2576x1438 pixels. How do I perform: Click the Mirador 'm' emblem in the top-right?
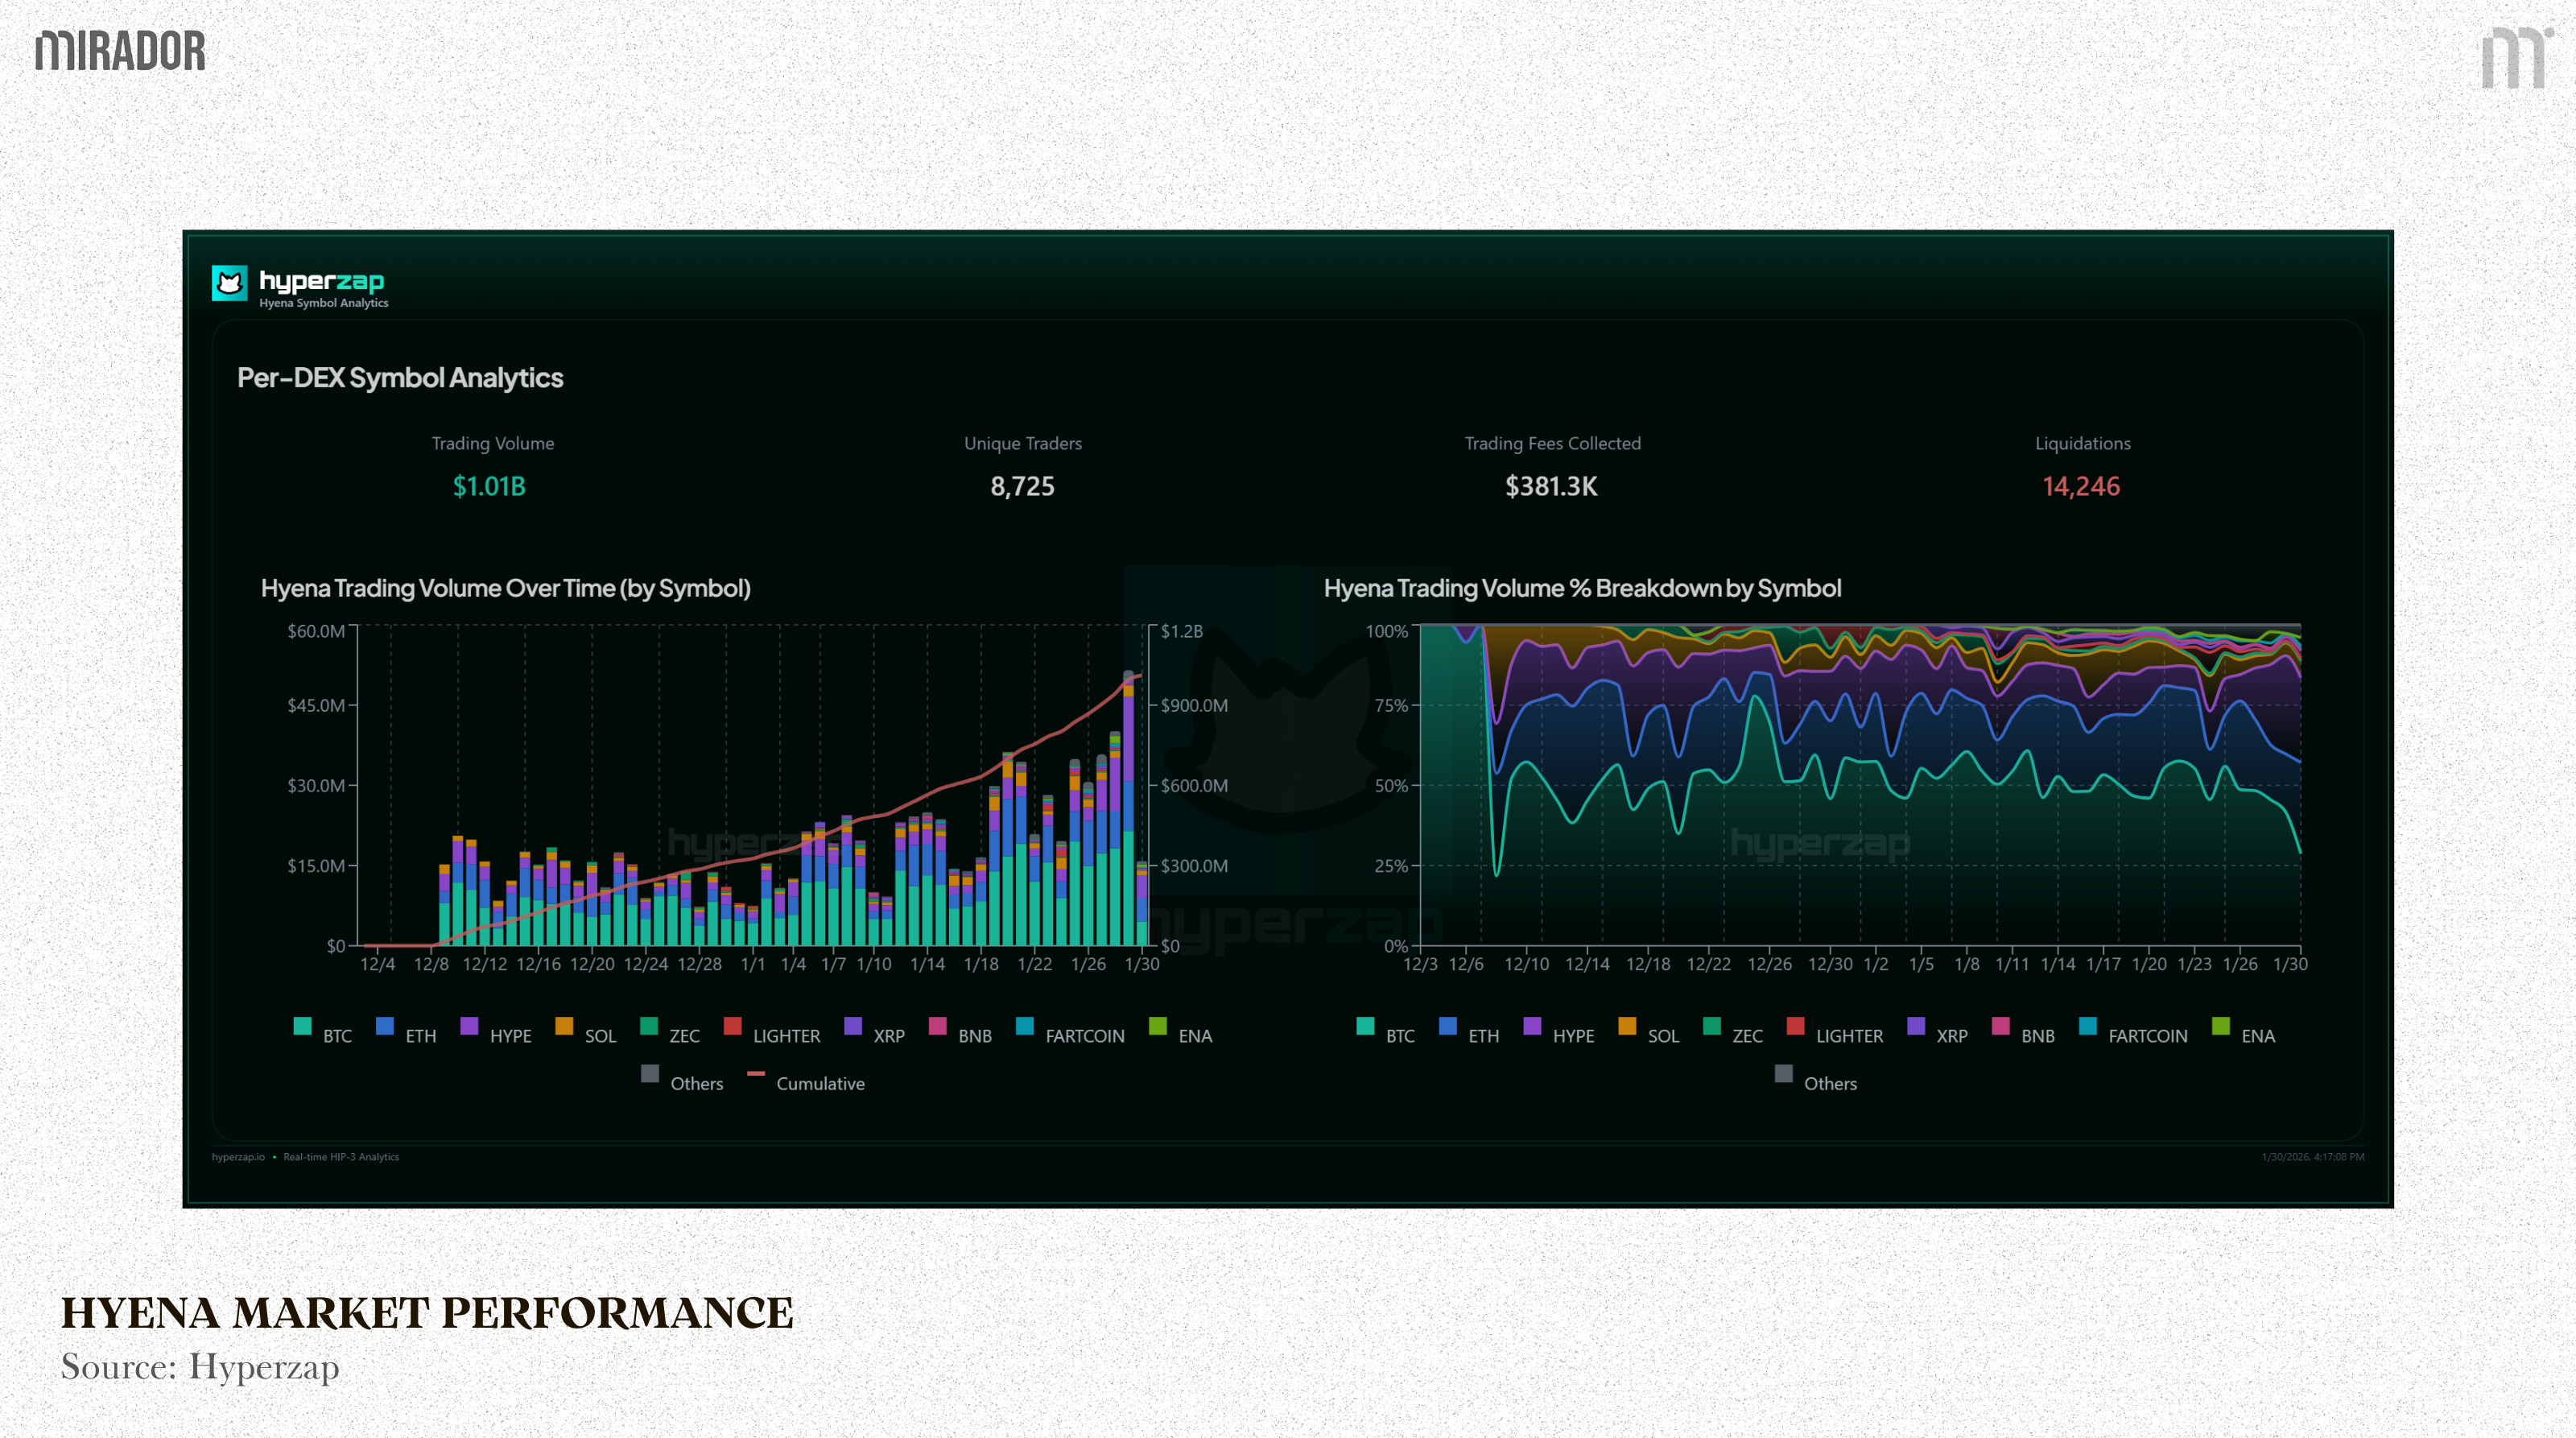click(x=2514, y=58)
